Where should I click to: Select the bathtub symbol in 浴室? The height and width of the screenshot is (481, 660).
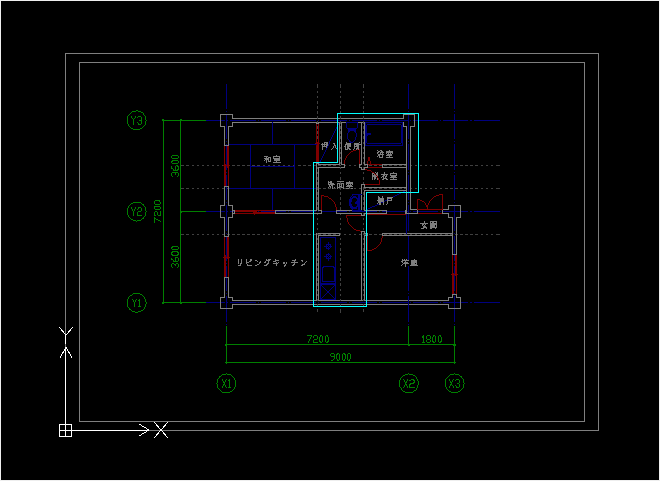point(384,134)
